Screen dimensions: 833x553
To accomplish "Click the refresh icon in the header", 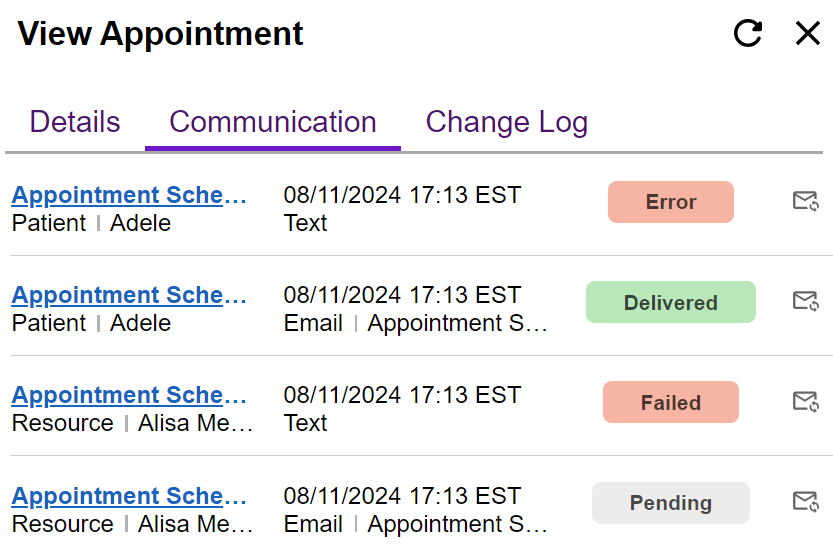I will point(748,34).
